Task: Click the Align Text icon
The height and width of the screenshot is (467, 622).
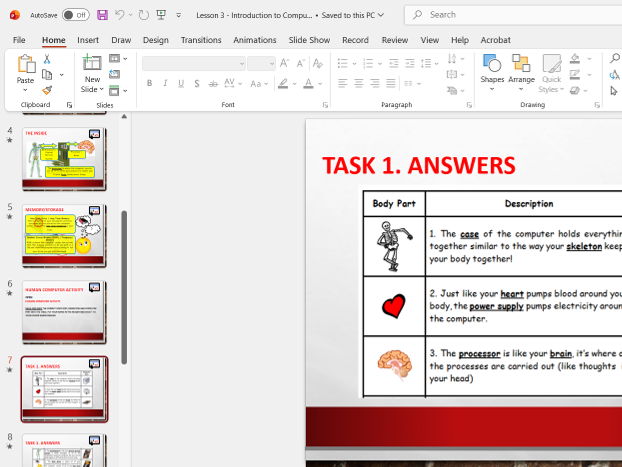Action: [452, 74]
